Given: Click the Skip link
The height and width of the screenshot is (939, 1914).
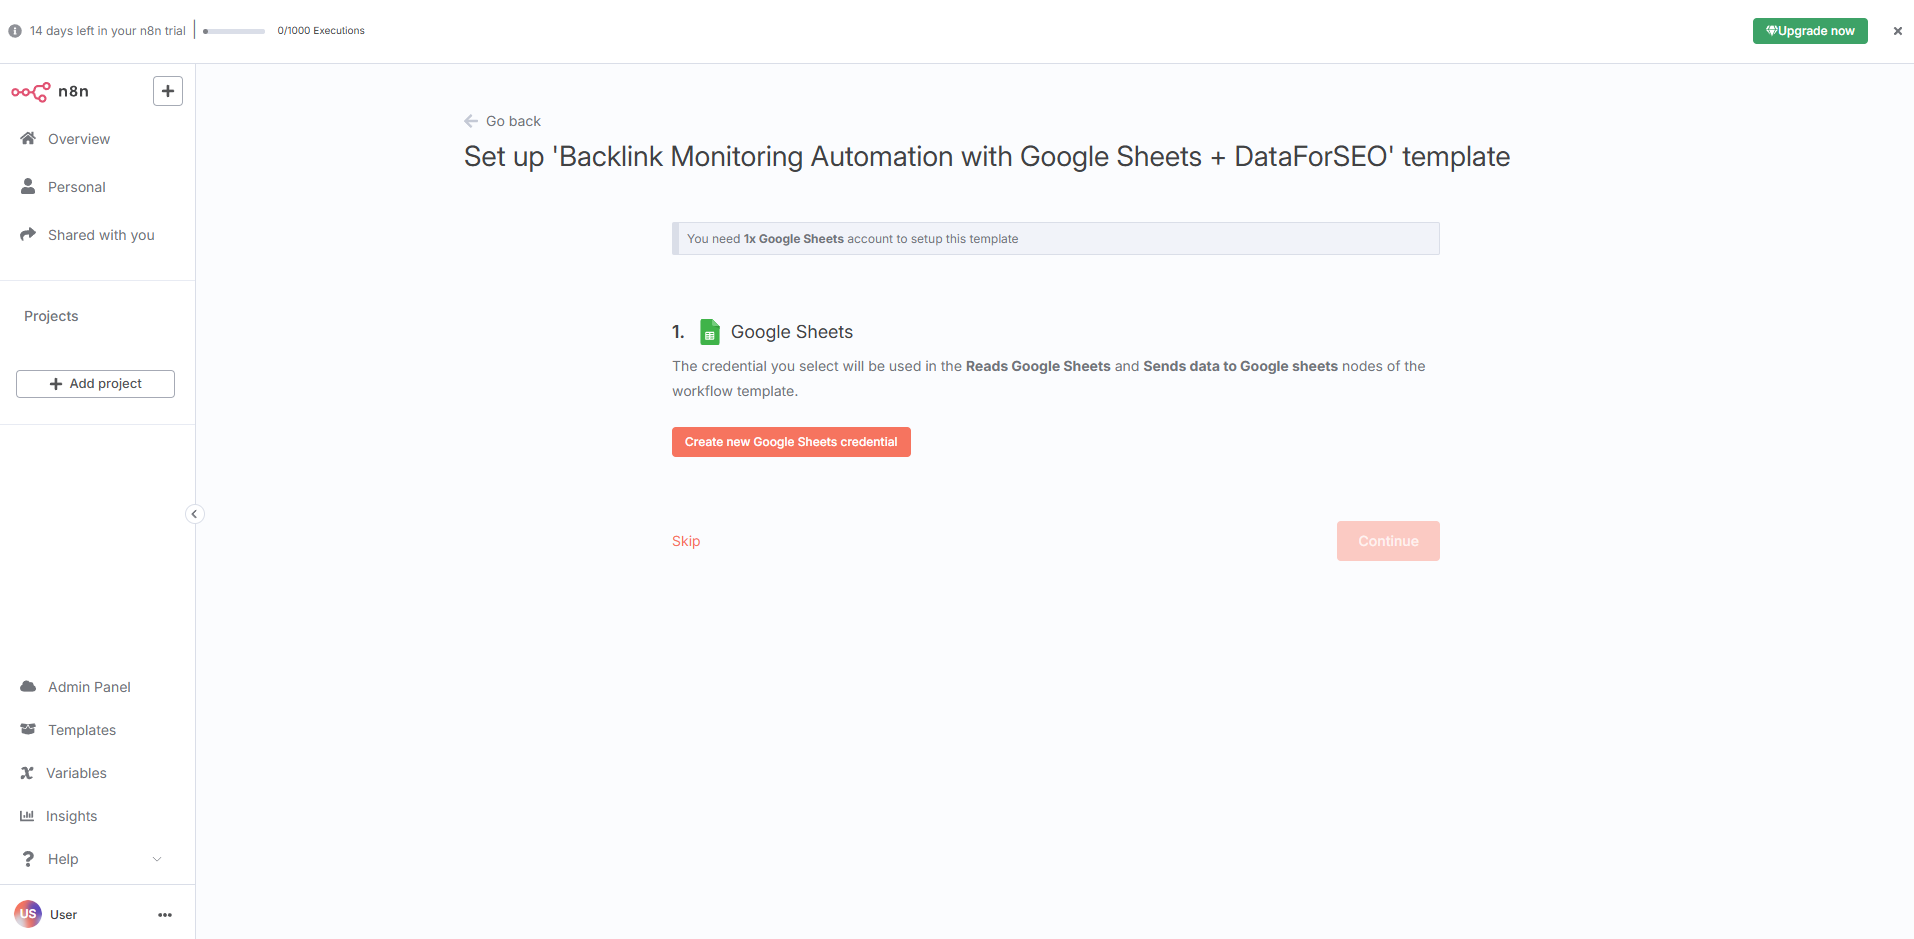Looking at the screenshot, I should click(x=686, y=541).
